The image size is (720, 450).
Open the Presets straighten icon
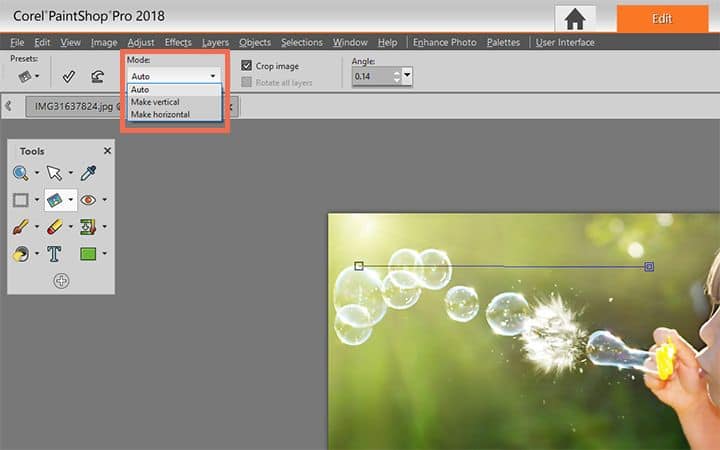tap(25, 76)
